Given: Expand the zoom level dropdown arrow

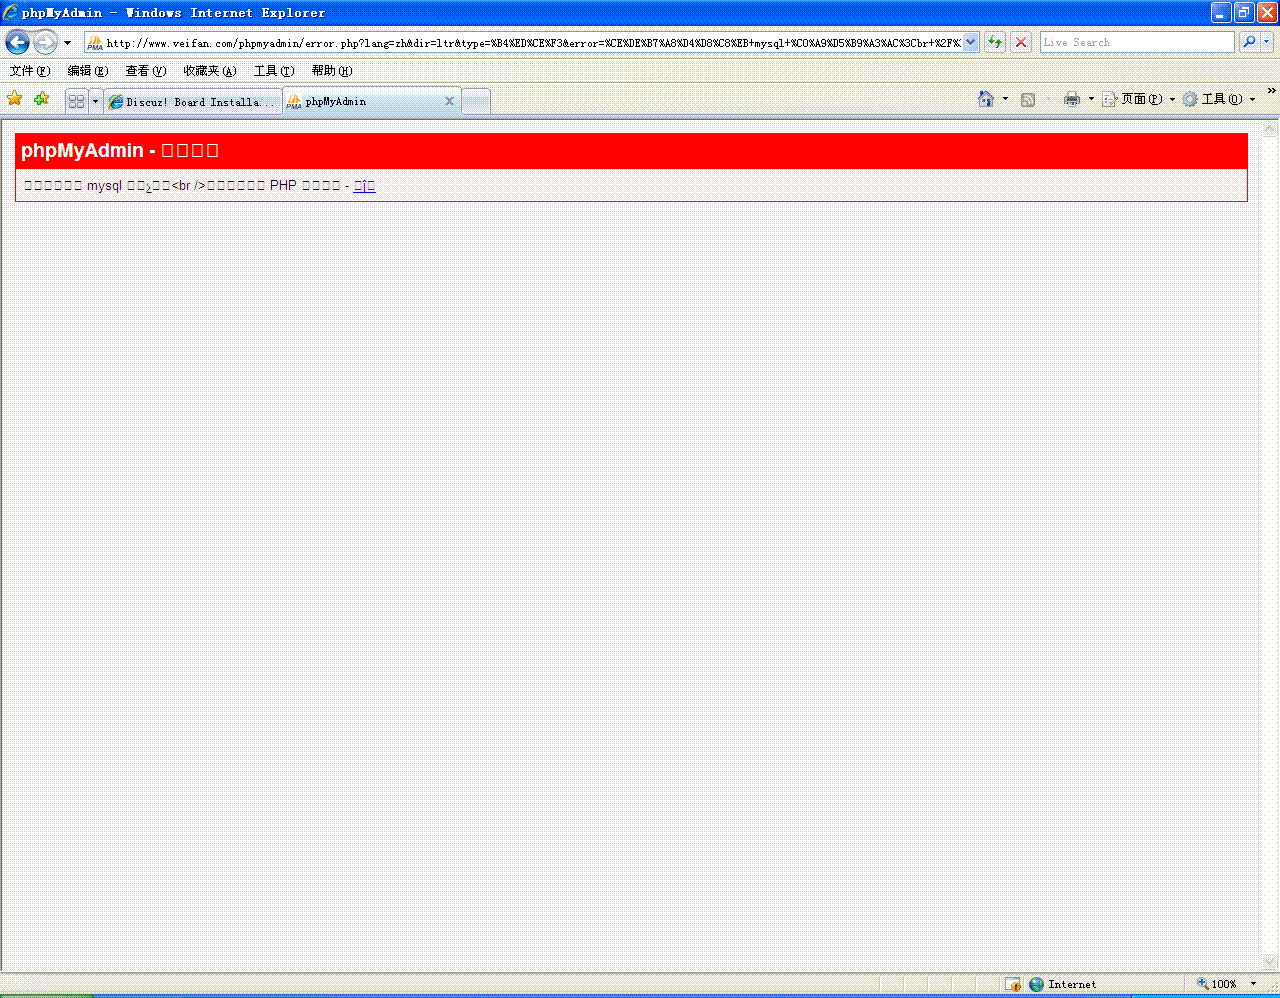Looking at the screenshot, I should pyautogui.click(x=1253, y=984).
